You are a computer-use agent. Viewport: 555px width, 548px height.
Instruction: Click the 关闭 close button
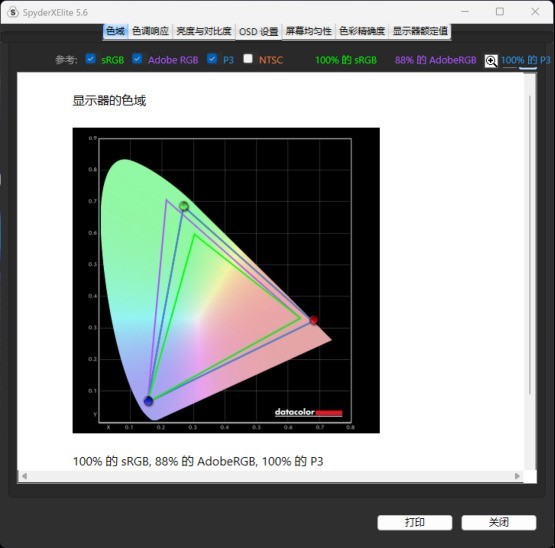(x=499, y=523)
